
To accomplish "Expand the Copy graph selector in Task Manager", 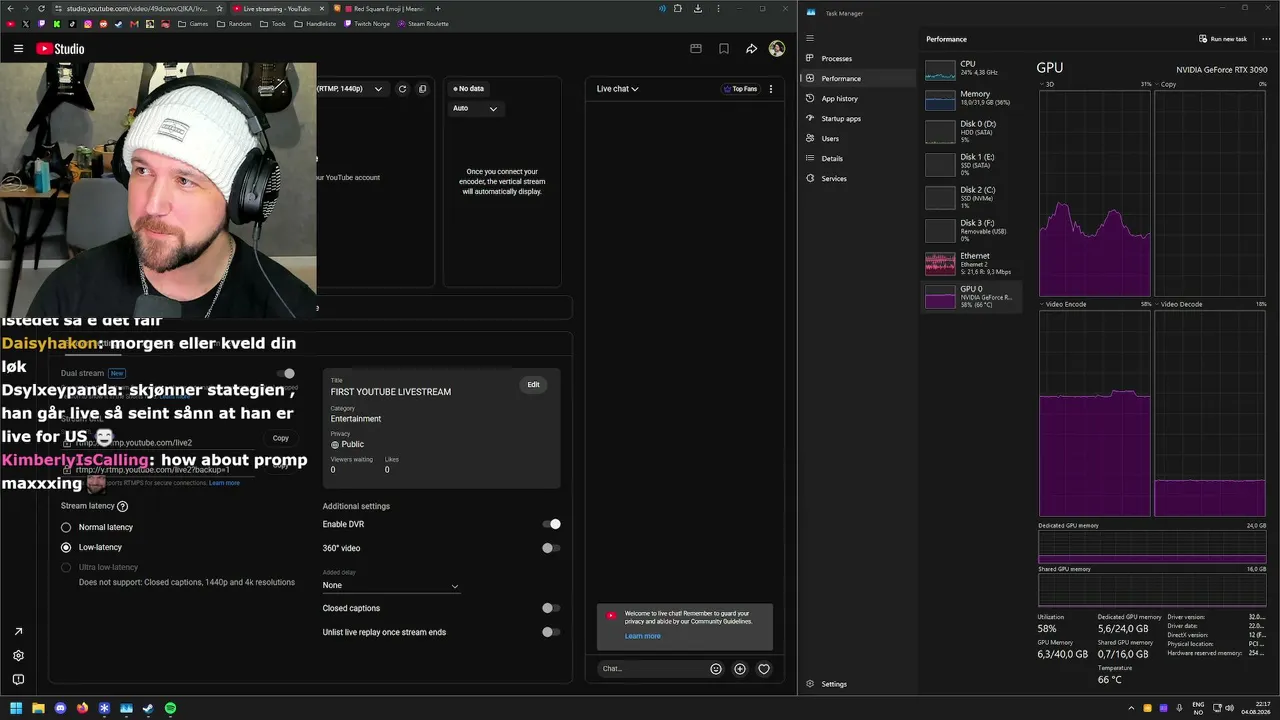I will pyautogui.click(x=1167, y=84).
